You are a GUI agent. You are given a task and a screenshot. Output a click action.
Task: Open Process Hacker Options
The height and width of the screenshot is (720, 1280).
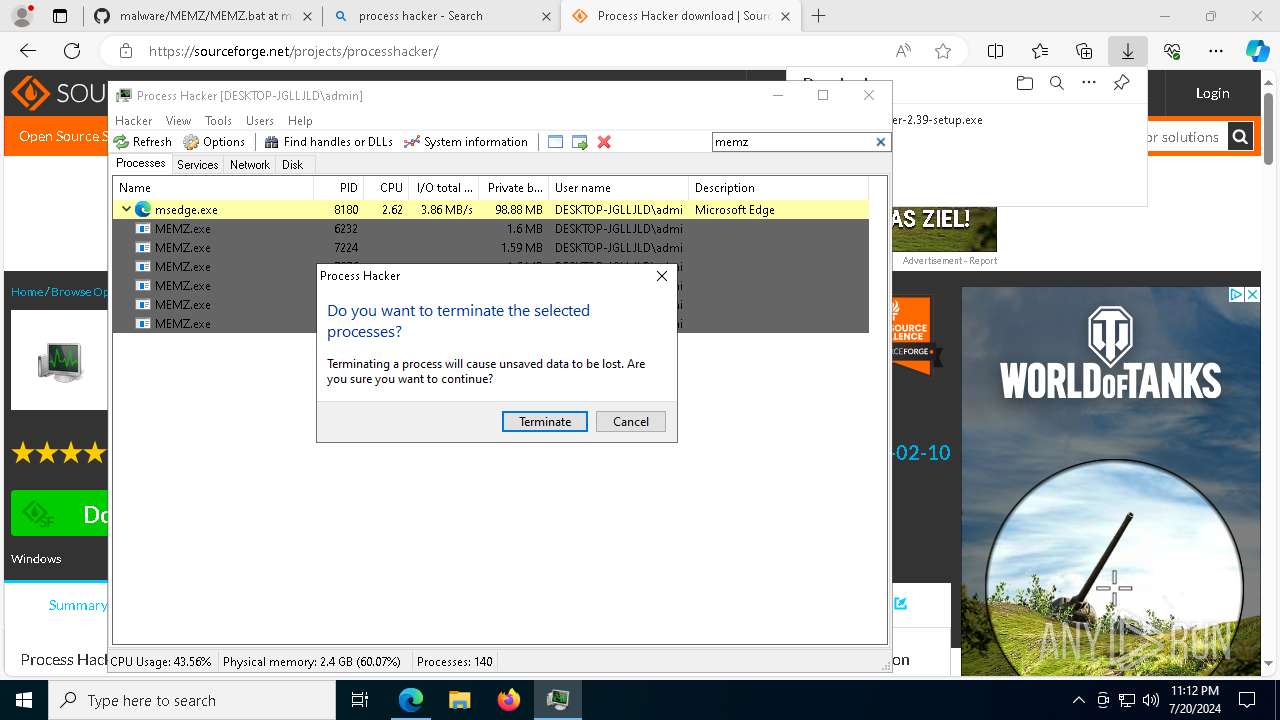click(x=214, y=142)
